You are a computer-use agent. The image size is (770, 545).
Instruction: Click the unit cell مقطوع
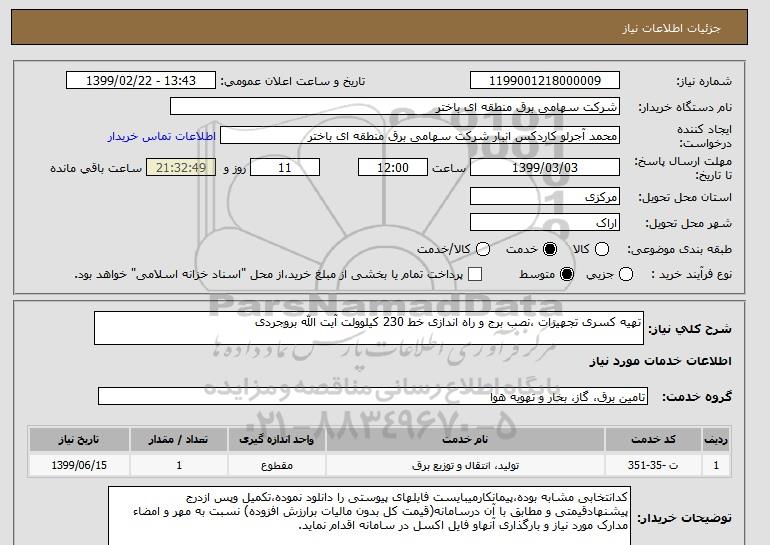tap(276, 465)
